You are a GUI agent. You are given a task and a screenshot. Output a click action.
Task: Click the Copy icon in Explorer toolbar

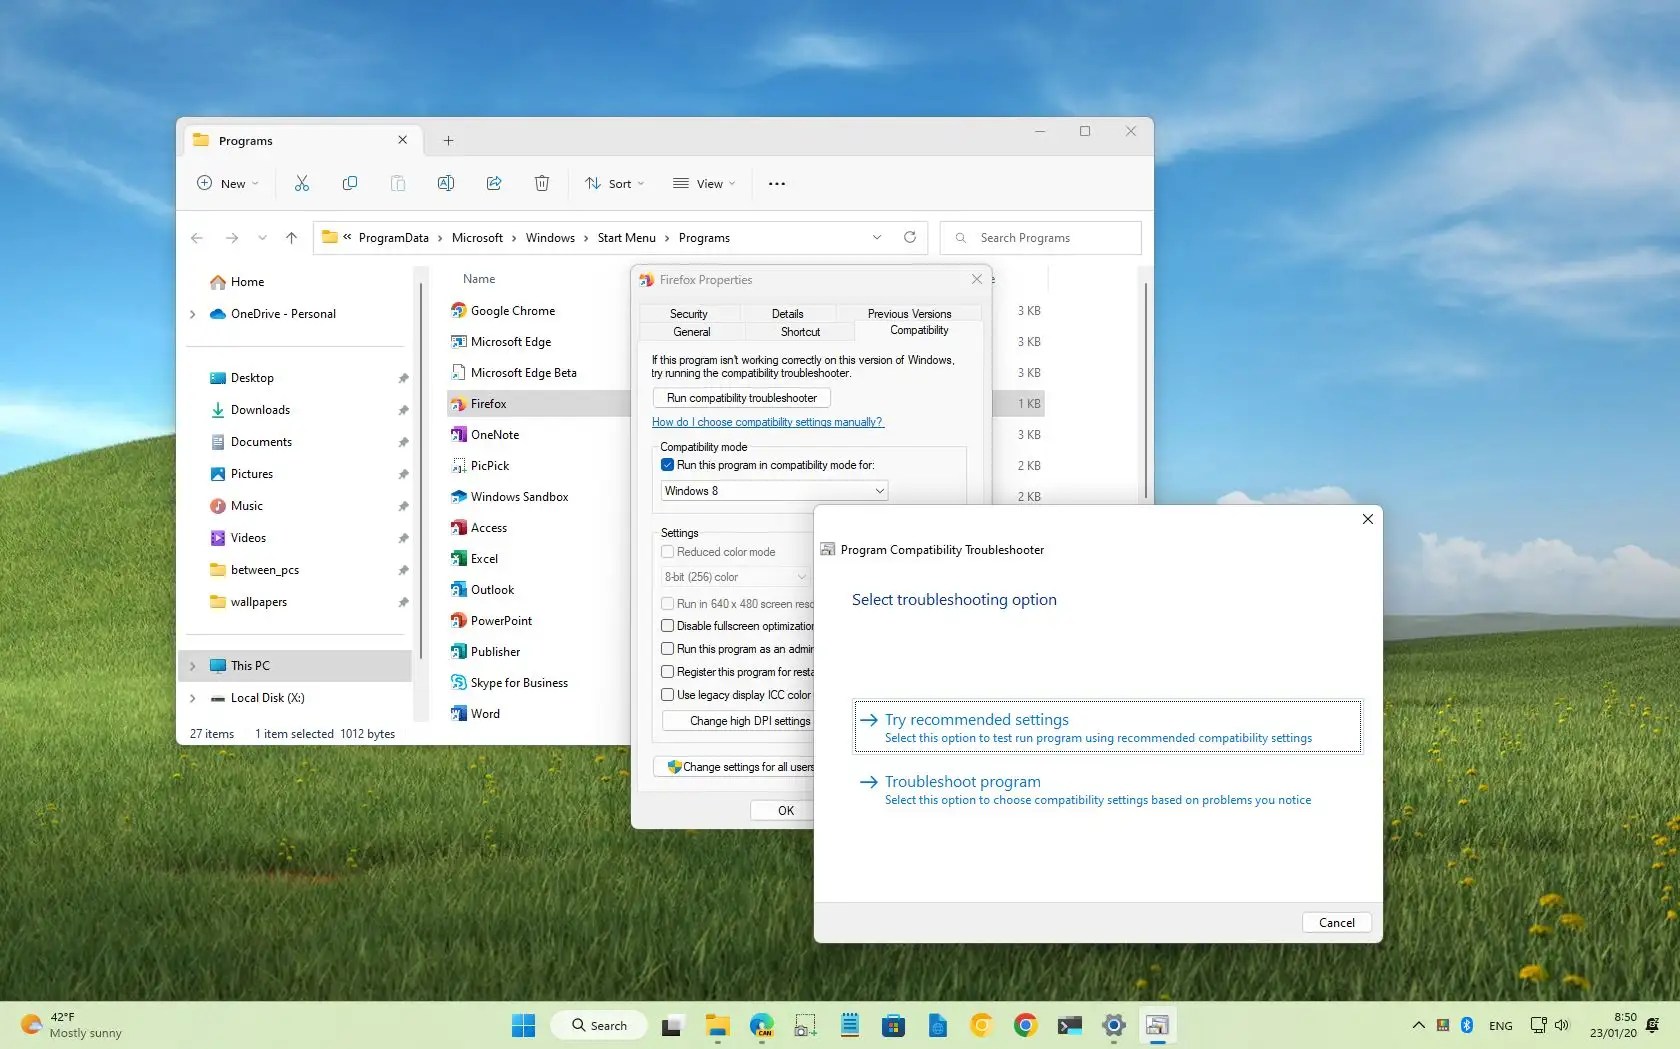coord(350,183)
